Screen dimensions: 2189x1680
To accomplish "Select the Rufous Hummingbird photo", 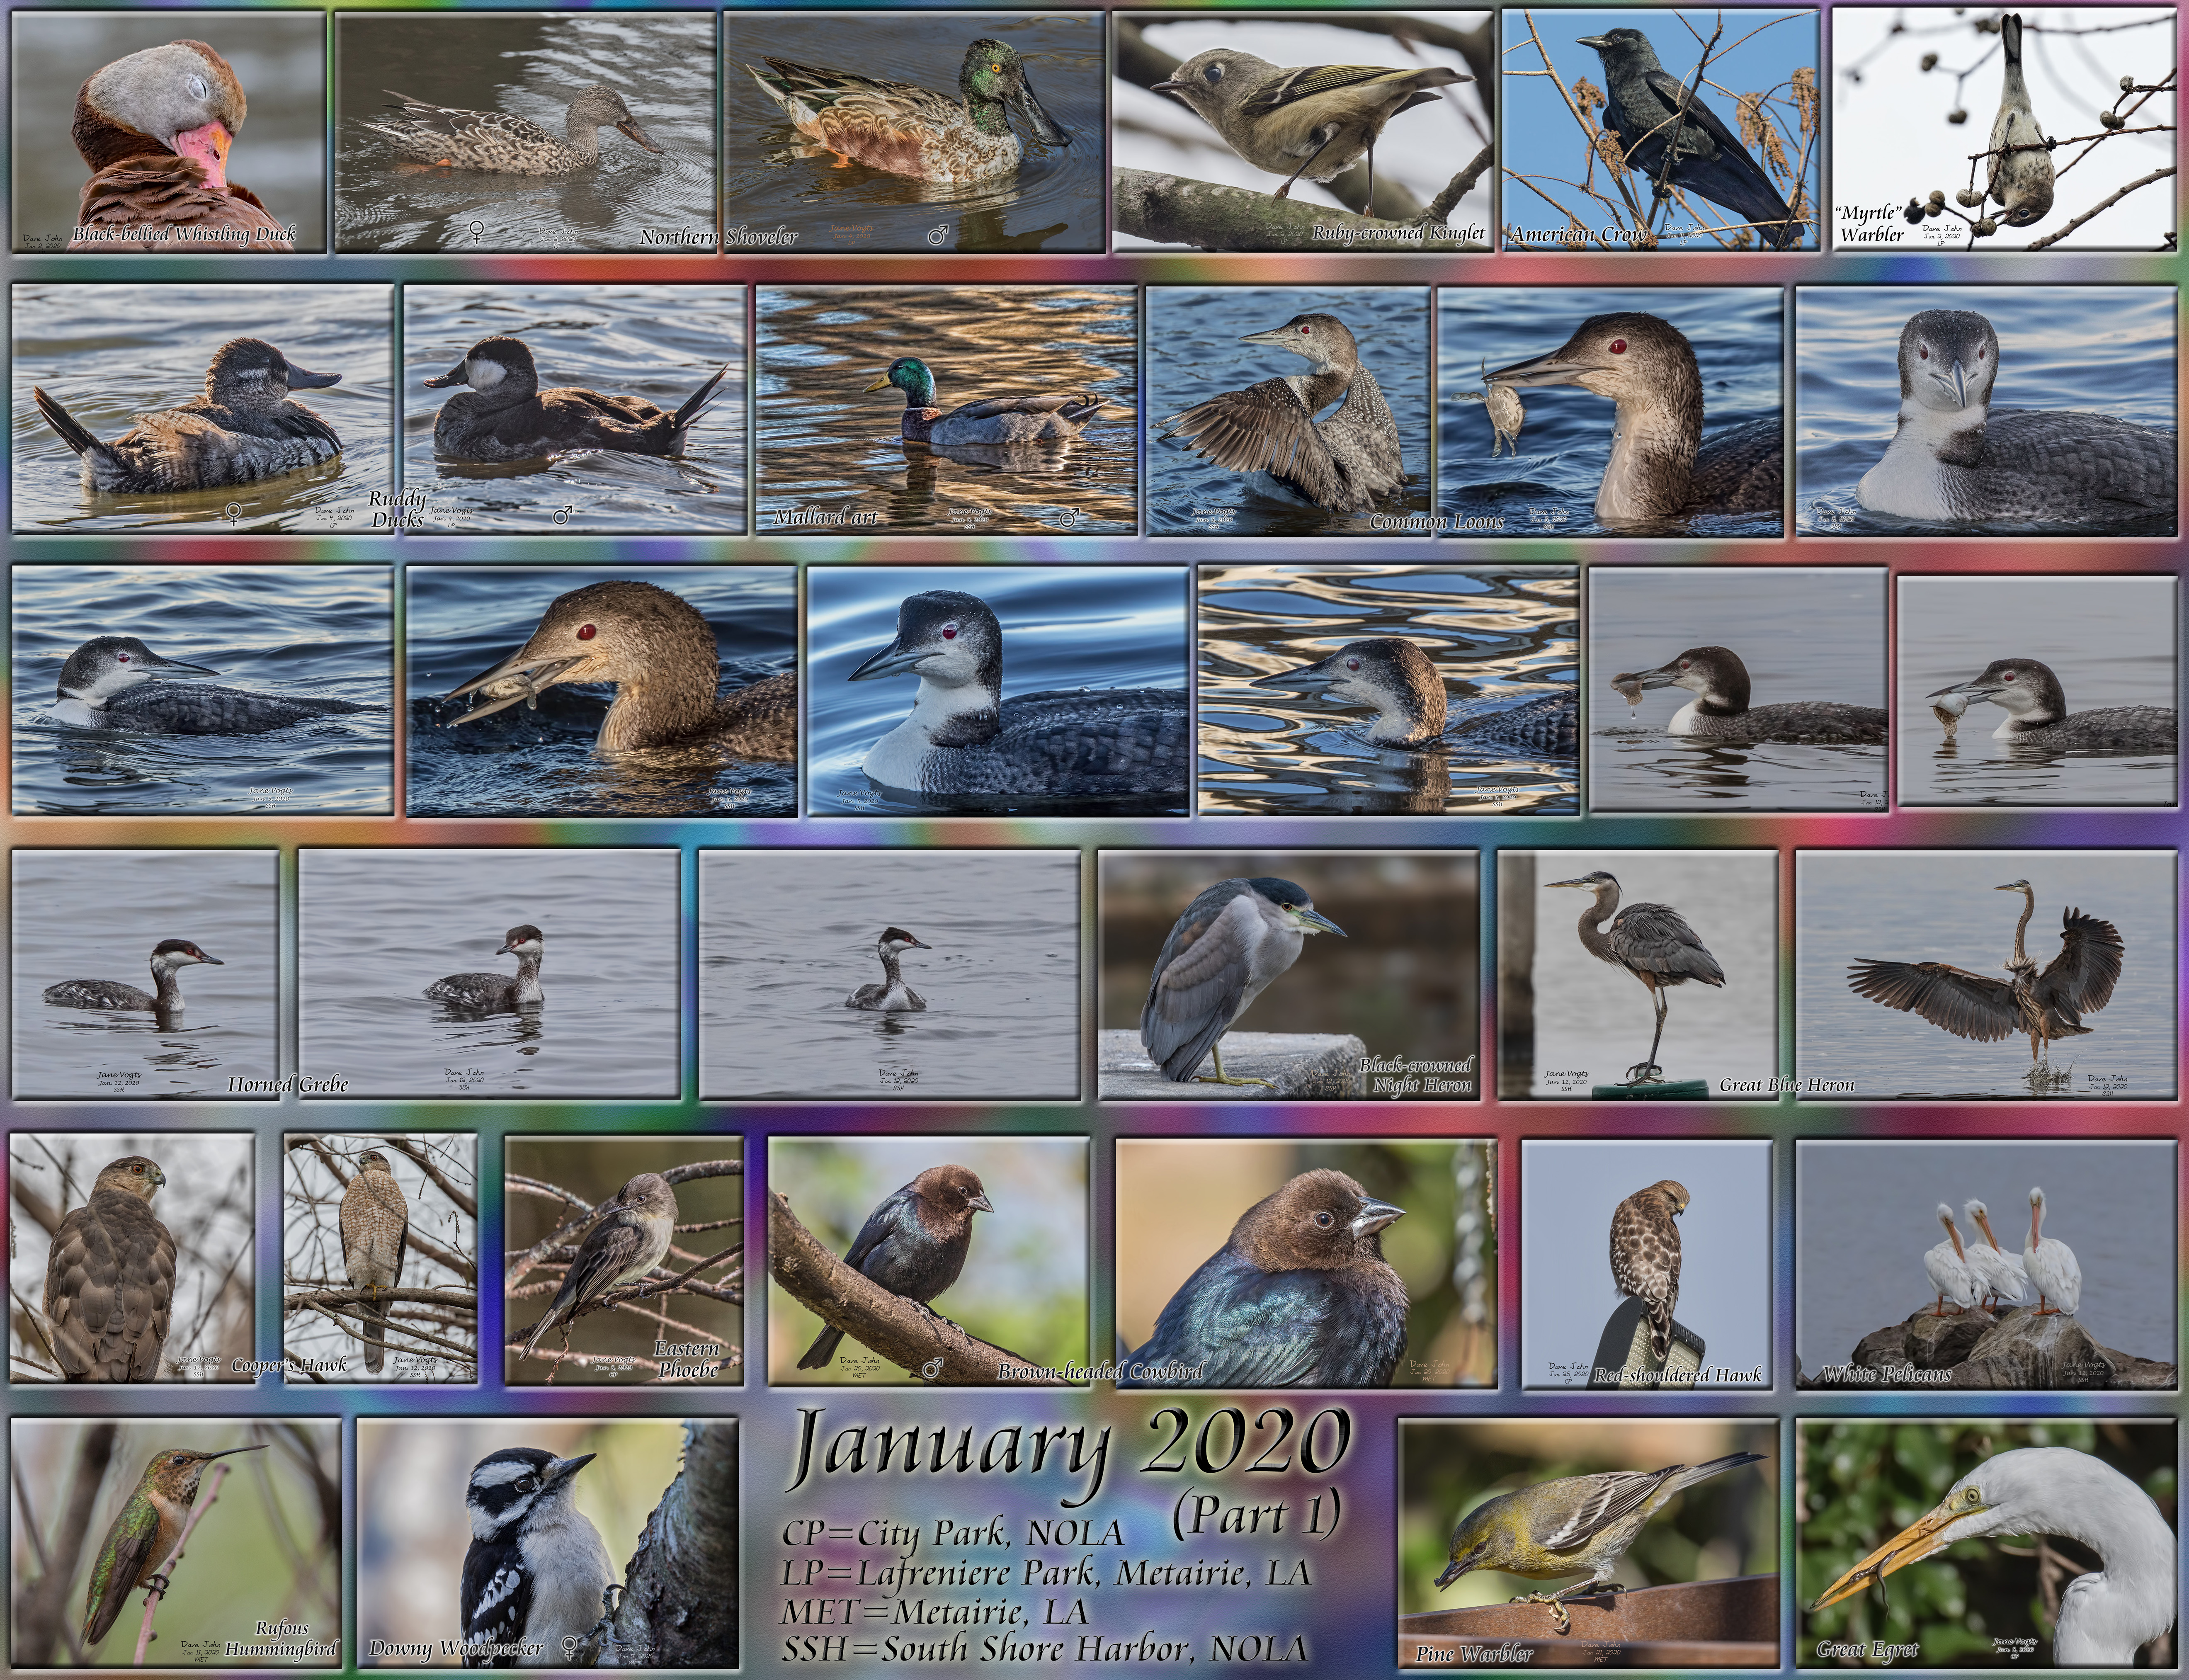I will click(176, 1540).
